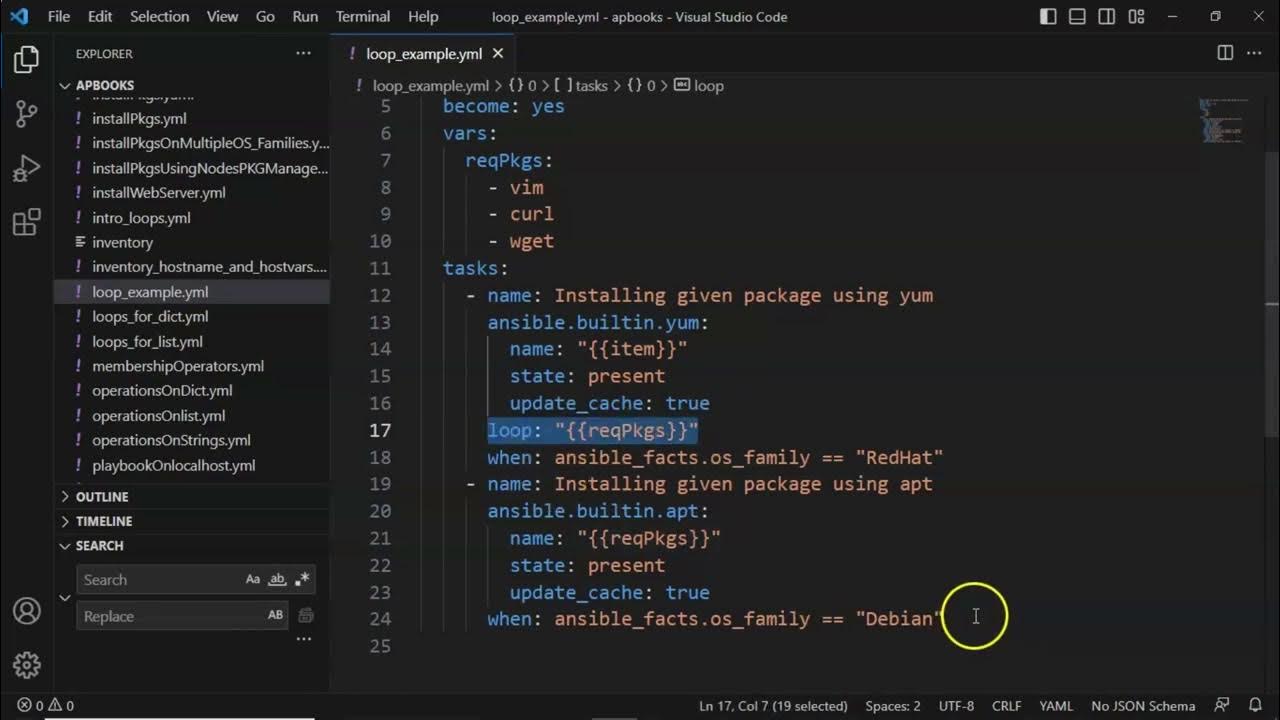This screenshot has width=1280, height=720.
Task: Click the loop breadcrumb segment
Action: (699, 86)
